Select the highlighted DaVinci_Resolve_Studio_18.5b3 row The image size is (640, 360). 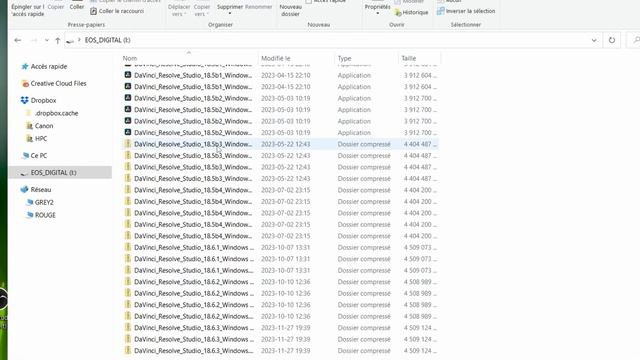click(281, 144)
